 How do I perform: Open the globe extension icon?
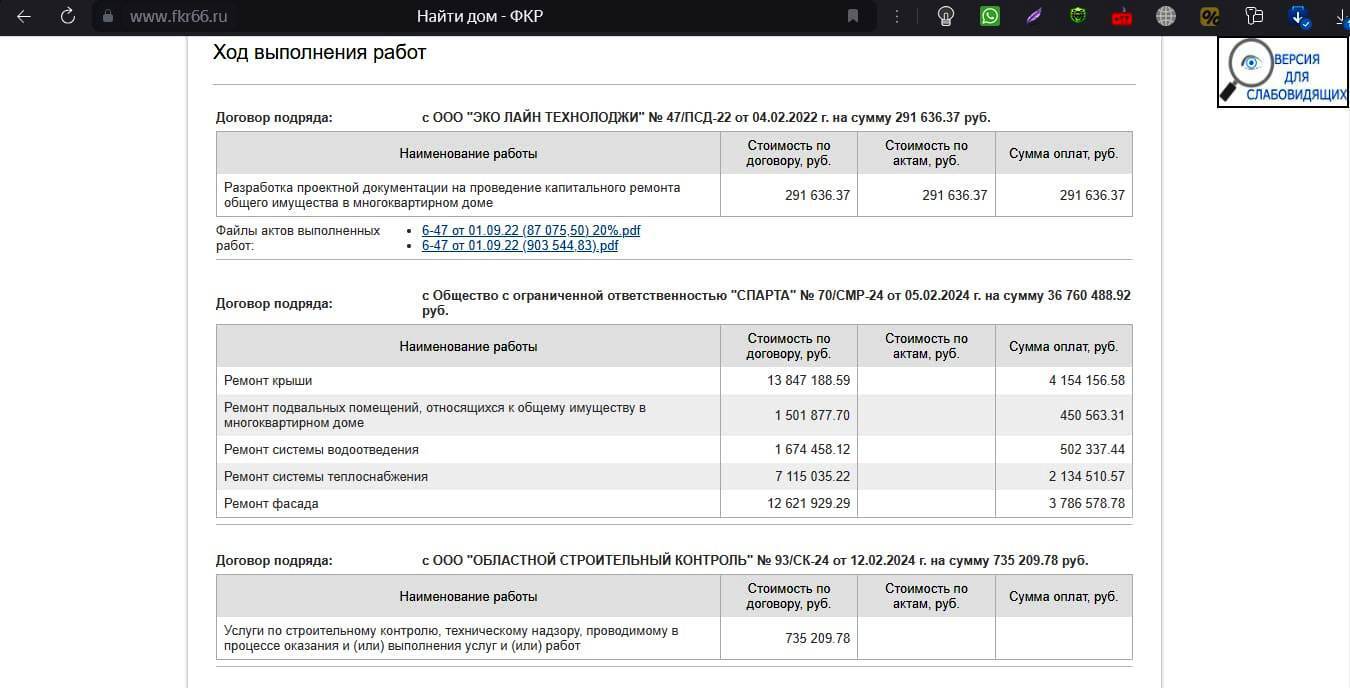pos(1165,16)
